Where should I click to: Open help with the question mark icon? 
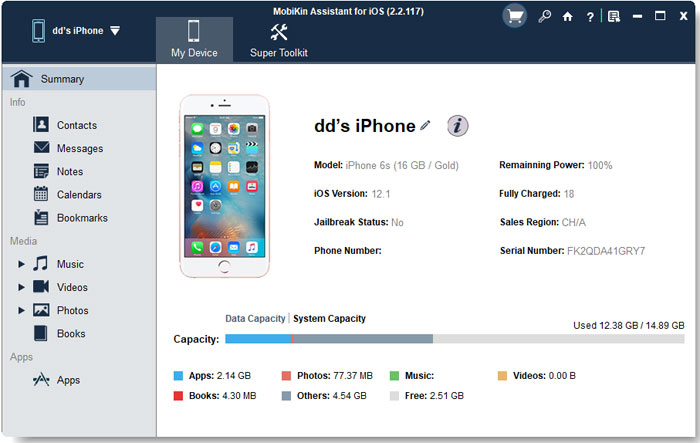pos(590,17)
